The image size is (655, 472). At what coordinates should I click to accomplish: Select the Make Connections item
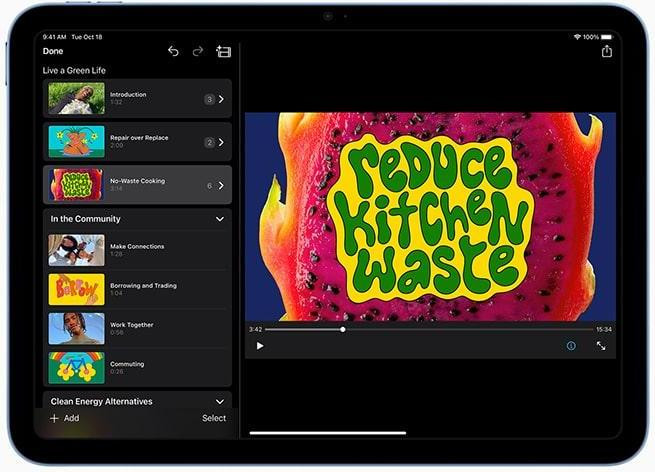coord(137,250)
